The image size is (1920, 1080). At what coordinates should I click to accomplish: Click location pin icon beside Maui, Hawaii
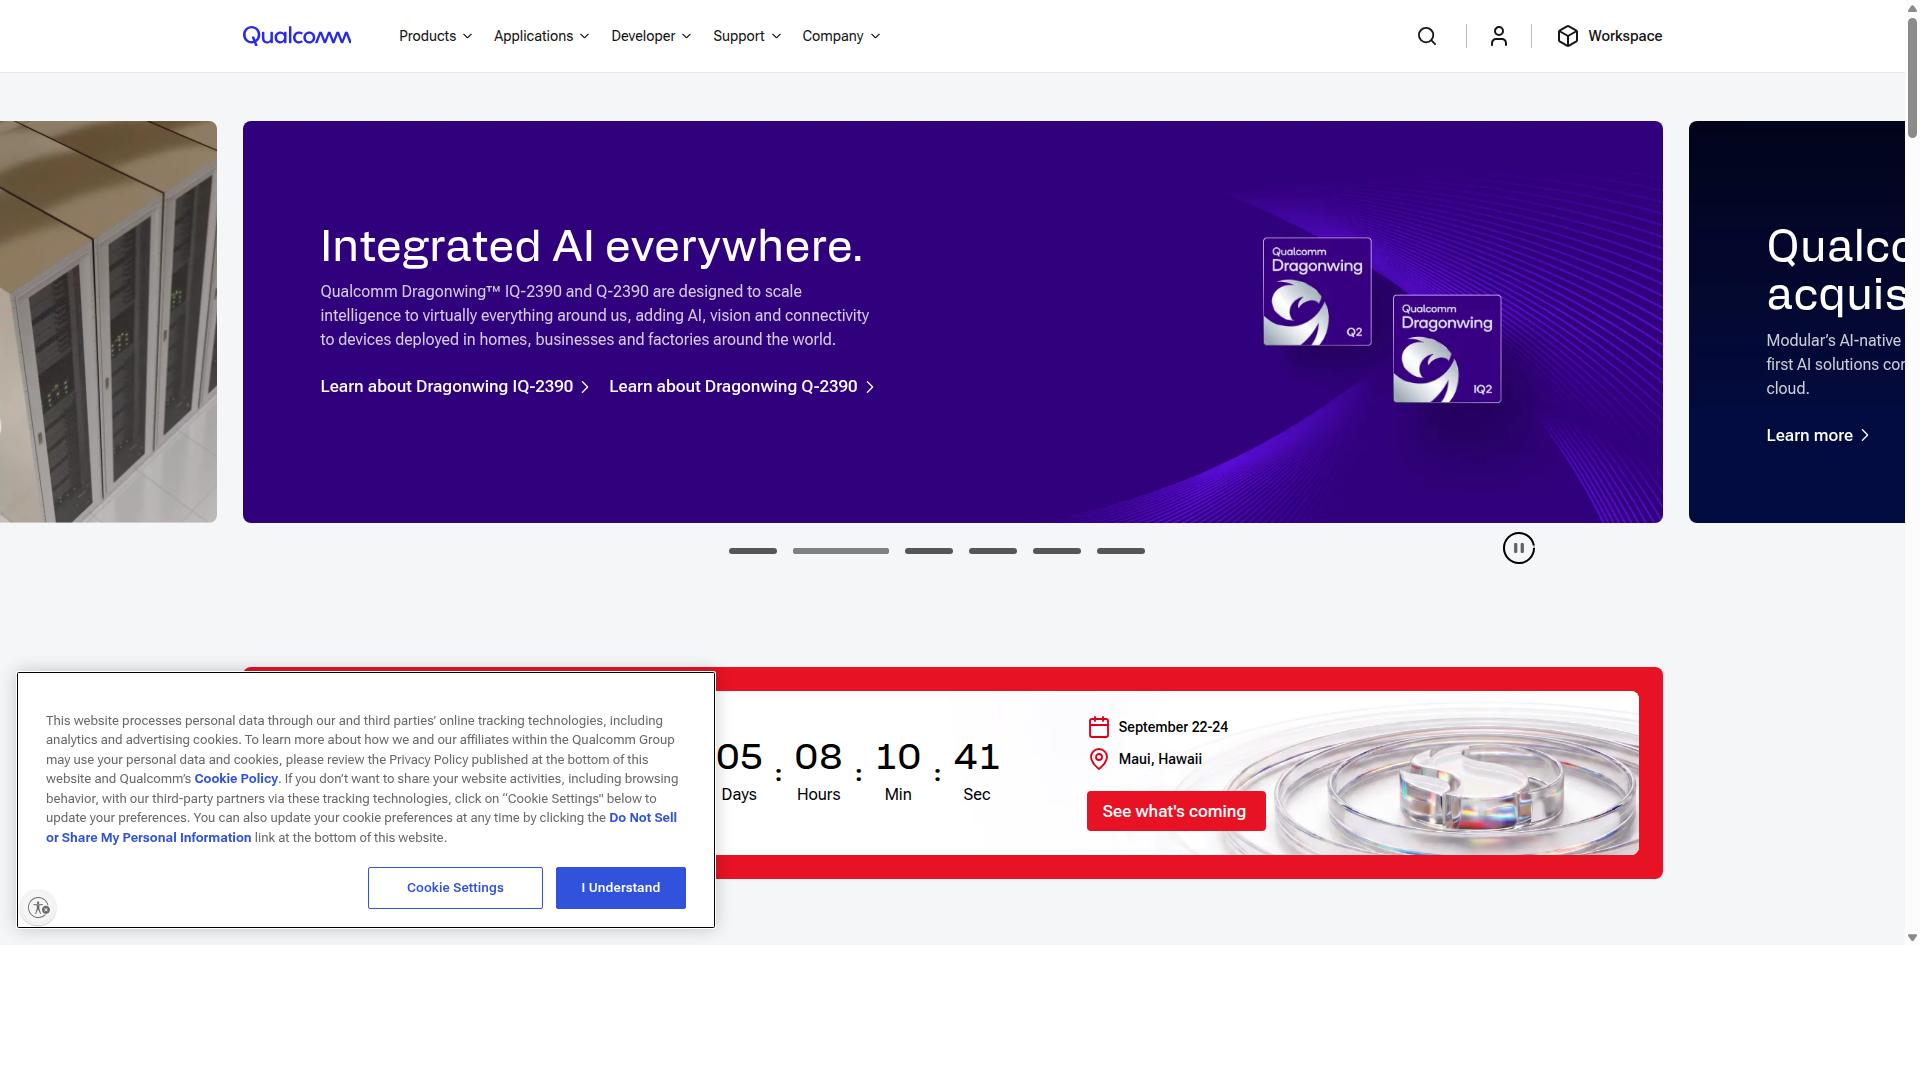coord(1098,759)
